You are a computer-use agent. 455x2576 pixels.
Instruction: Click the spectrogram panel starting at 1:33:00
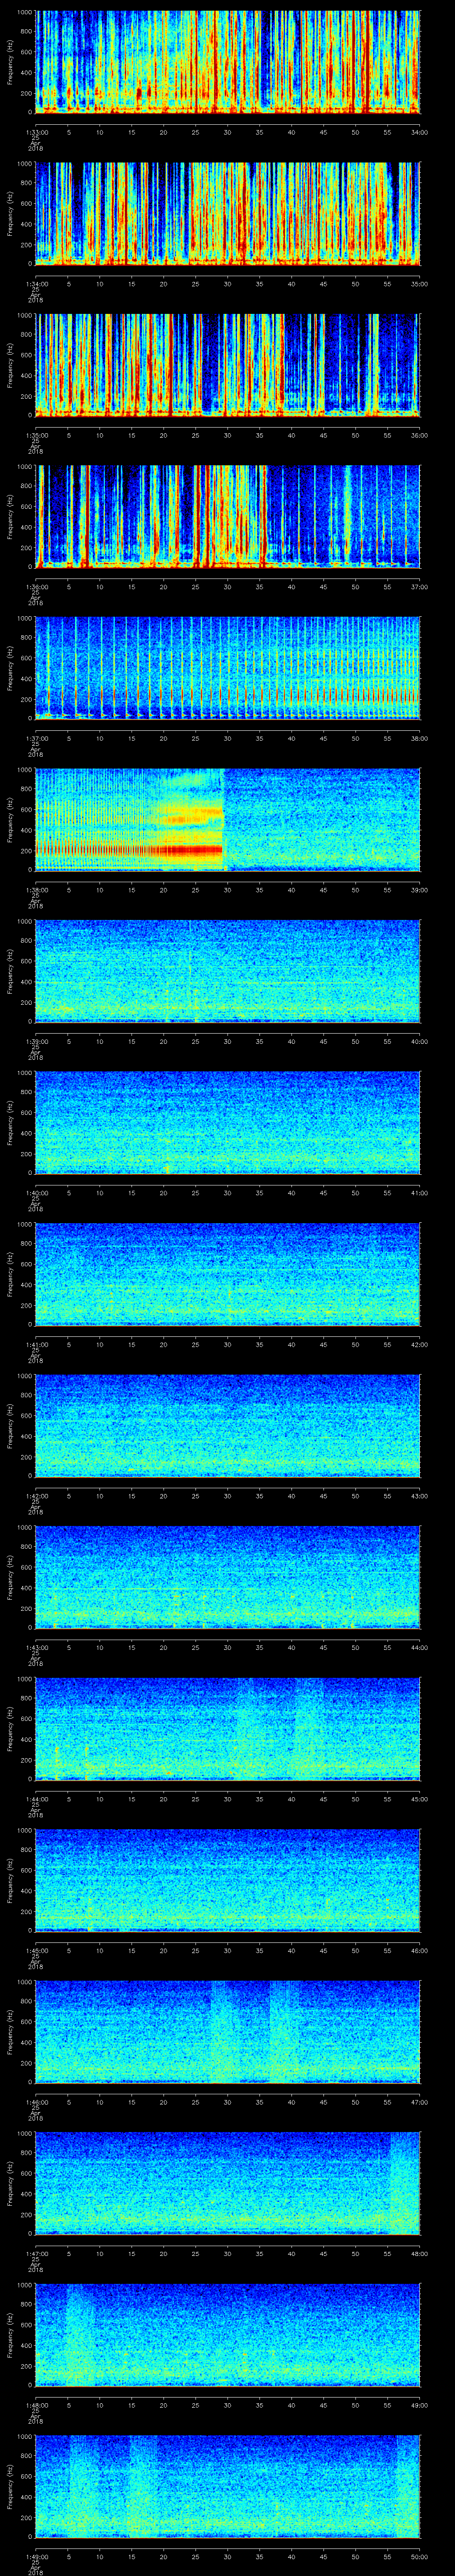click(227, 62)
